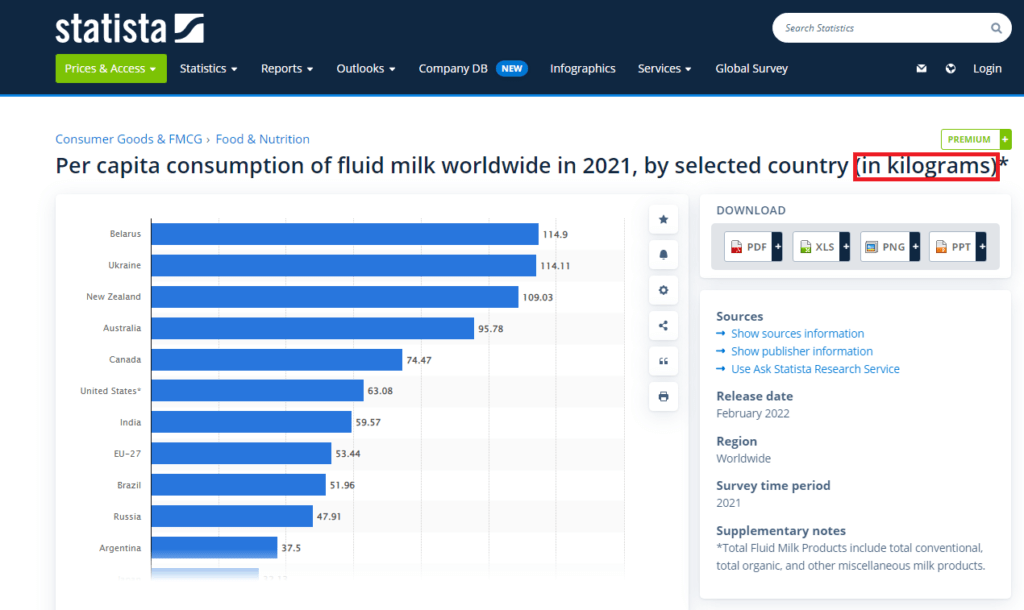Open the Infographics menu item
Screen dimensions: 1024x610
[x=583, y=69]
